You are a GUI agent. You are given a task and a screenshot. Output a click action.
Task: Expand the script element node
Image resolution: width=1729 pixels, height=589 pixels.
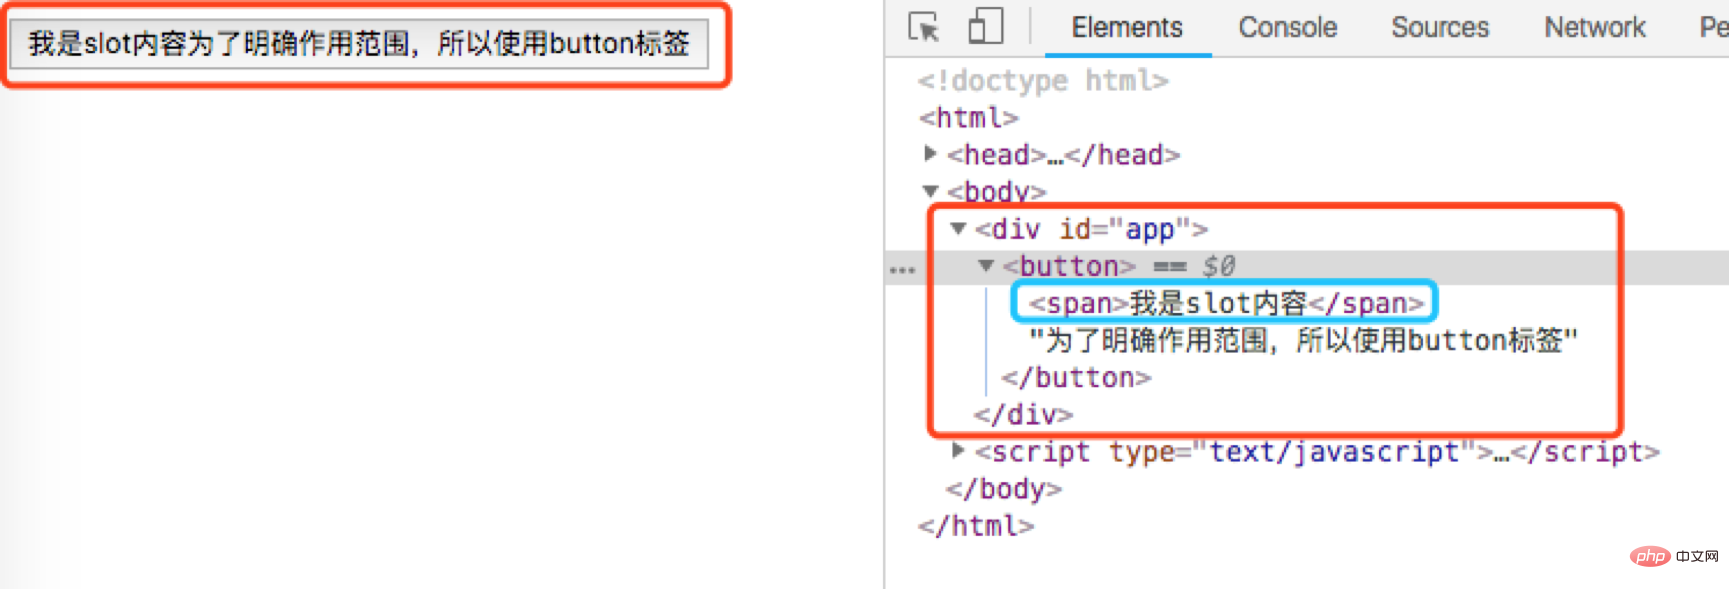pyautogui.click(x=958, y=451)
